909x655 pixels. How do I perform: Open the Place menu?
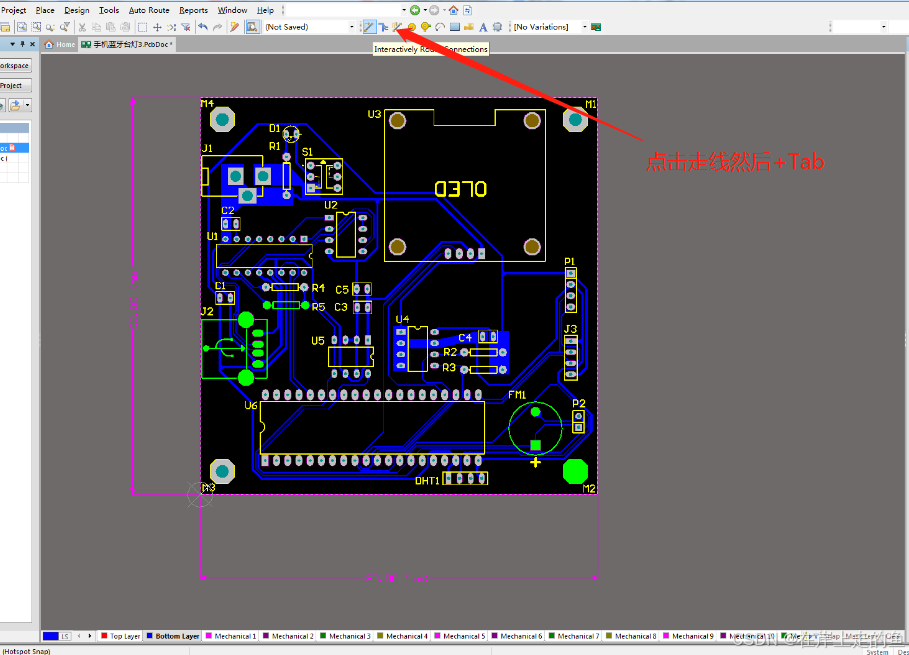point(45,10)
